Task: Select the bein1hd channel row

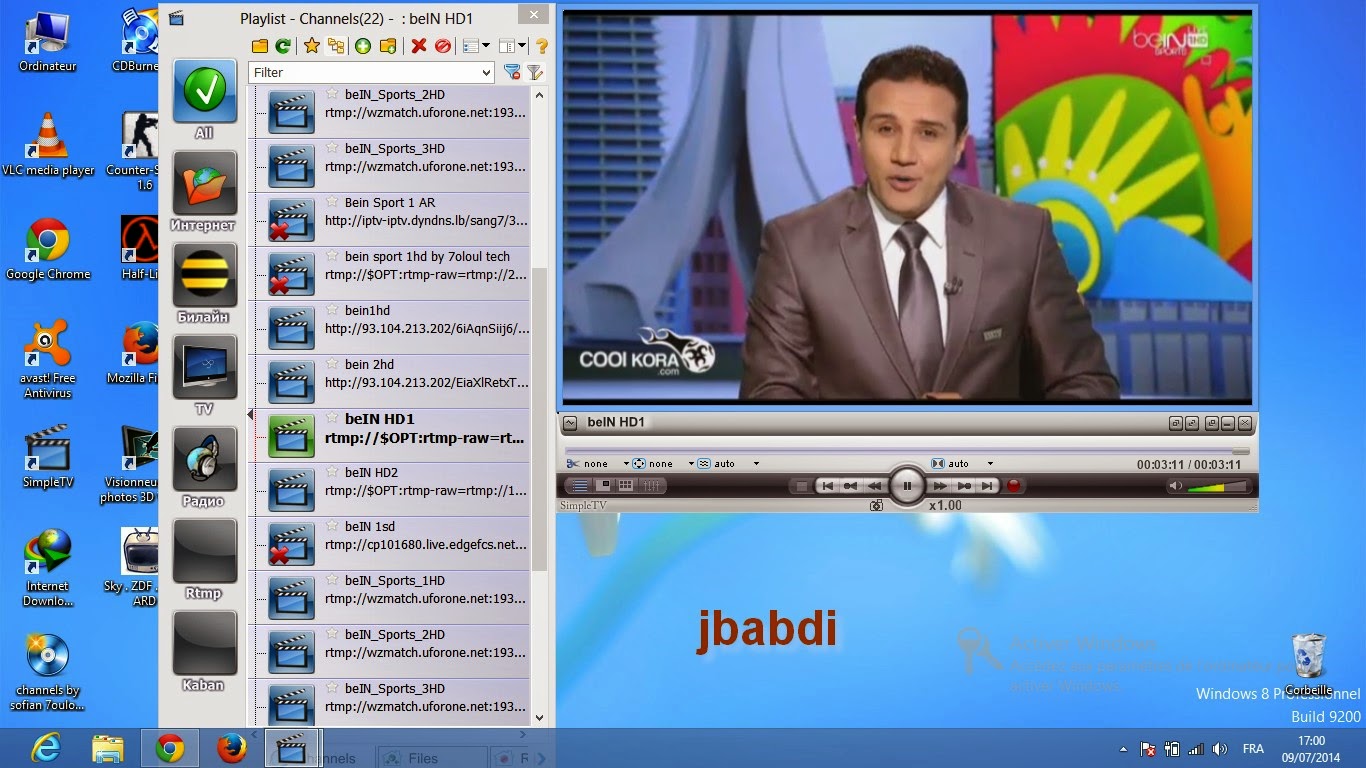Action: click(389, 327)
